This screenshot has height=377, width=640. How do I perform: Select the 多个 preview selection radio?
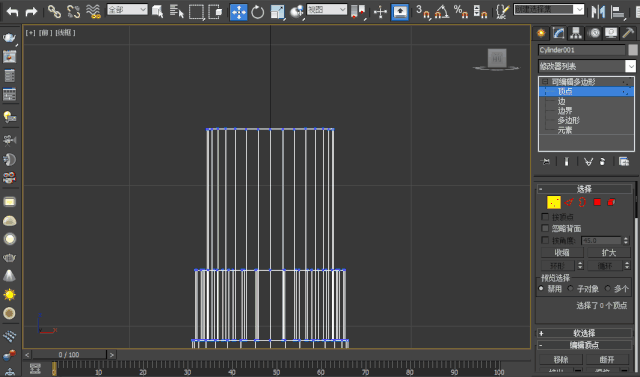pyautogui.click(x=608, y=288)
